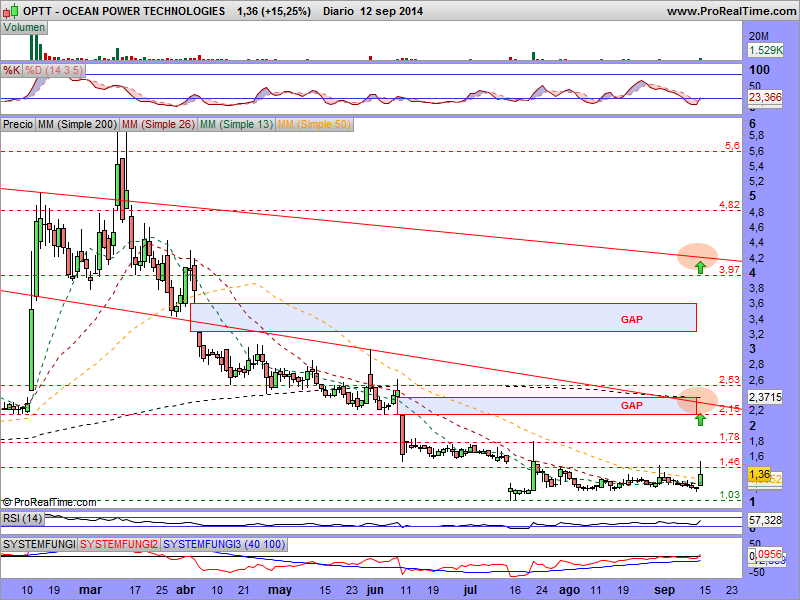This screenshot has width=800, height=600.
Task: Select the red SYSTEMFUNGI2 label
Action: pos(119,544)
